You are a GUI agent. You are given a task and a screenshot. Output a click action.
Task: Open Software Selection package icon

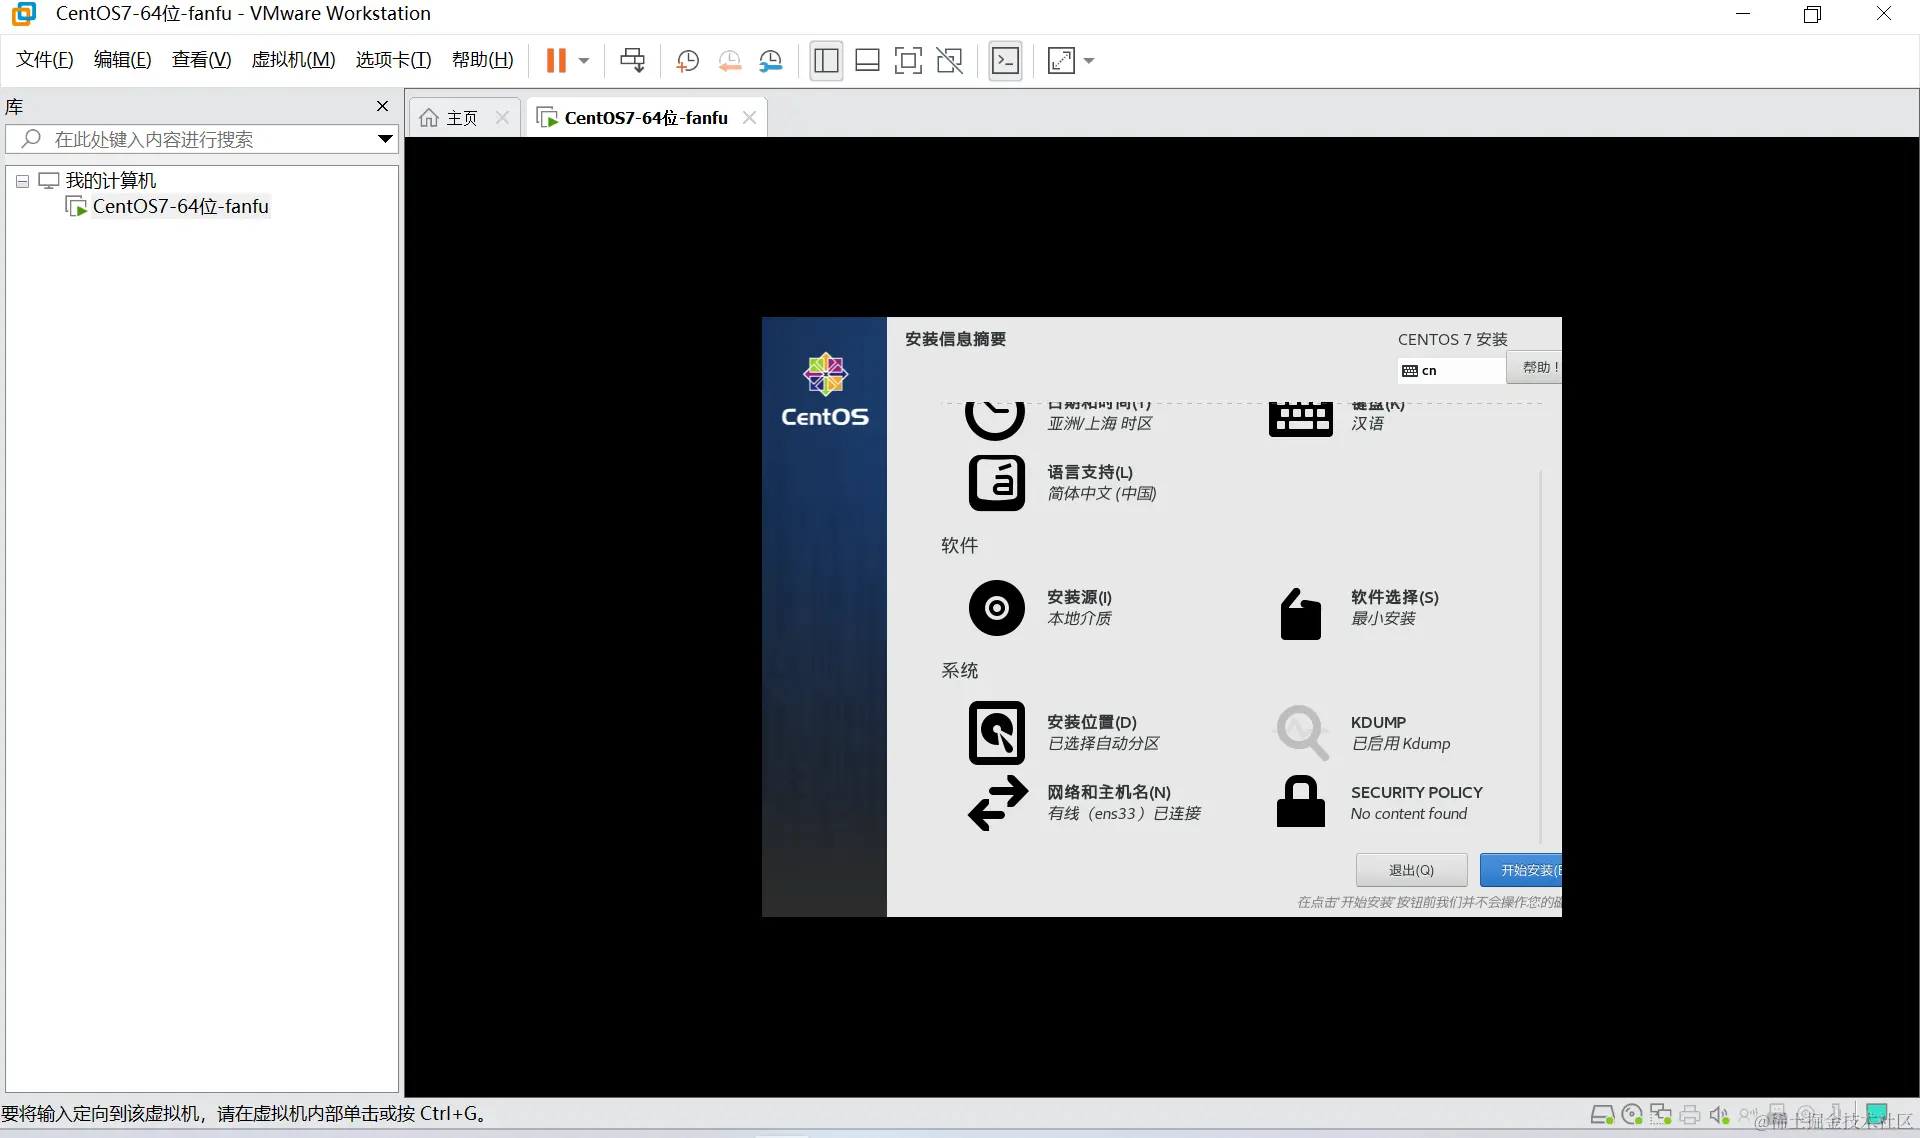click(x=1300, y=612)
